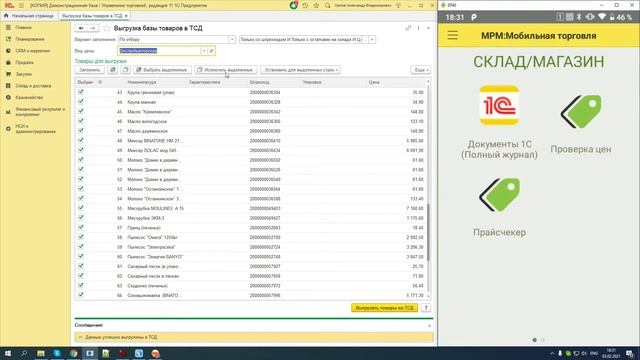640x360 pixels.
Task: Open Установить для выделенных строк dropdown
Action: coord(300,70)
